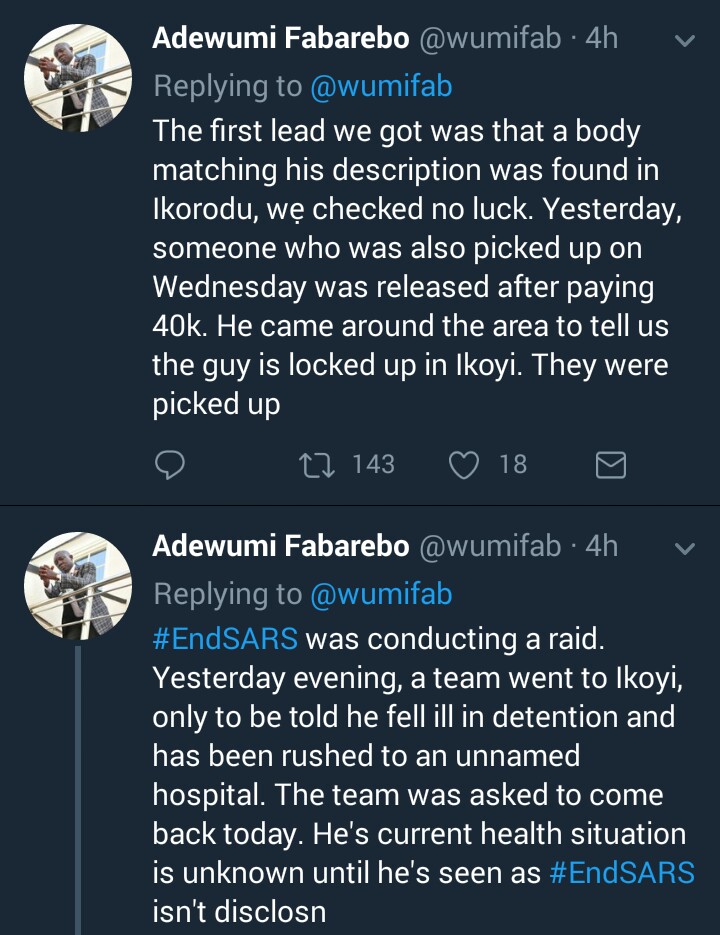Open the #EndSARS hashtag starting second tweet
The width and height of the screenshot is (720, 935).
(225, 639)
